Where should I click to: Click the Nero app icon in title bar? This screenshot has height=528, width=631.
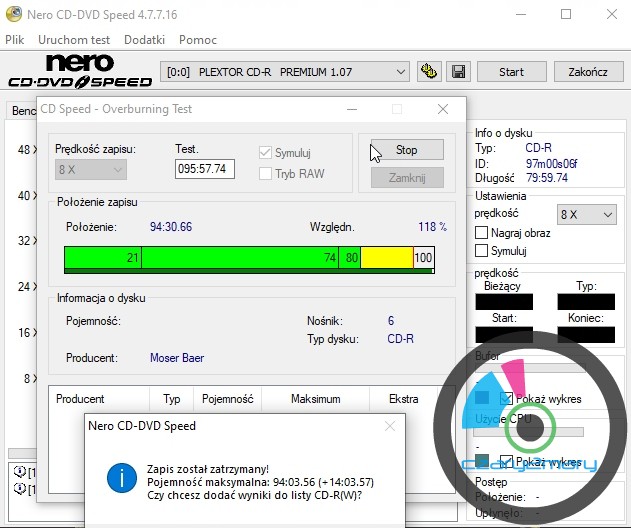point(14,15)
